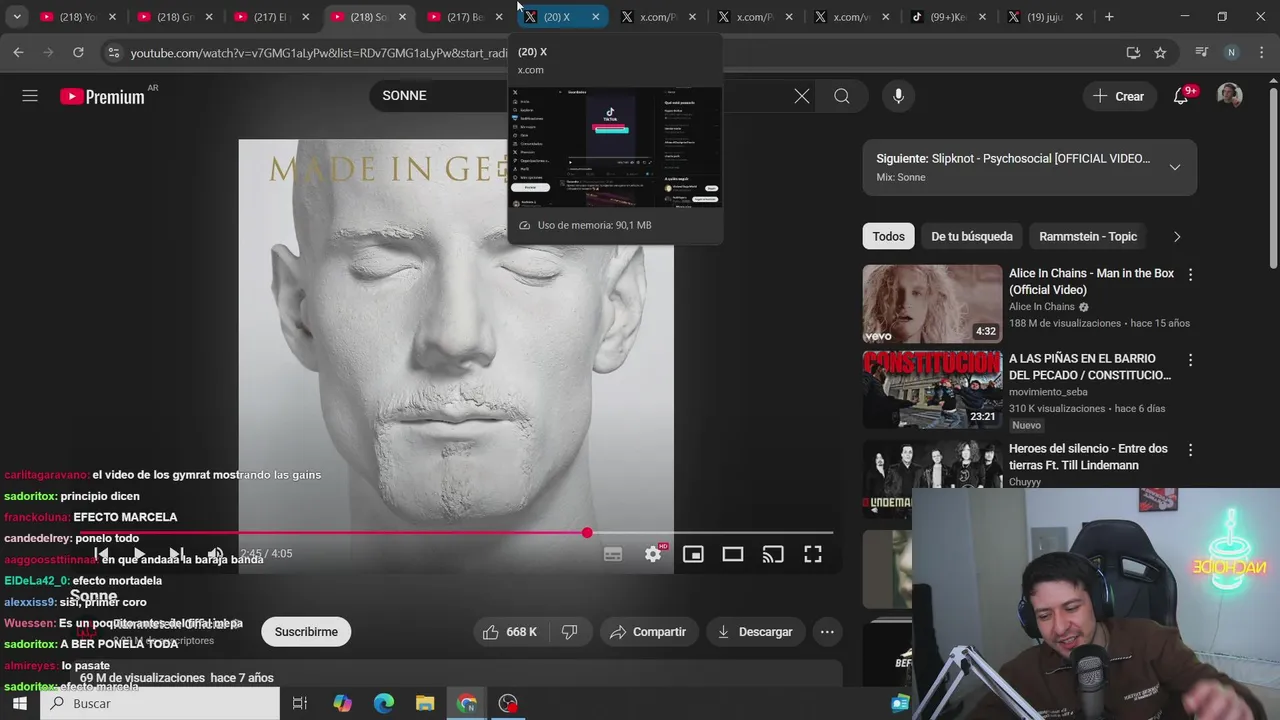The width and height of the screenshot is (1280, 720).
Task: Submit search with the magnifier icon
Action: coord(842,96)
